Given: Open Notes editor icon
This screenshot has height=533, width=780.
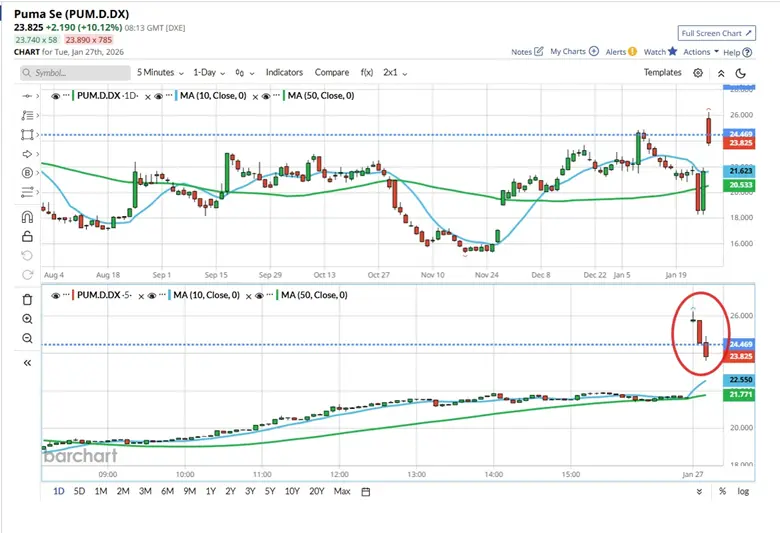Looking at the screenshot, I should point(539,51).
